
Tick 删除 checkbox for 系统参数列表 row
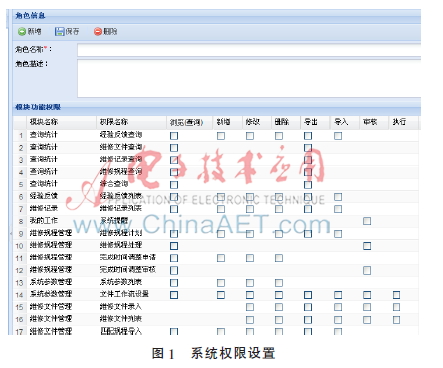click(279, 283)
